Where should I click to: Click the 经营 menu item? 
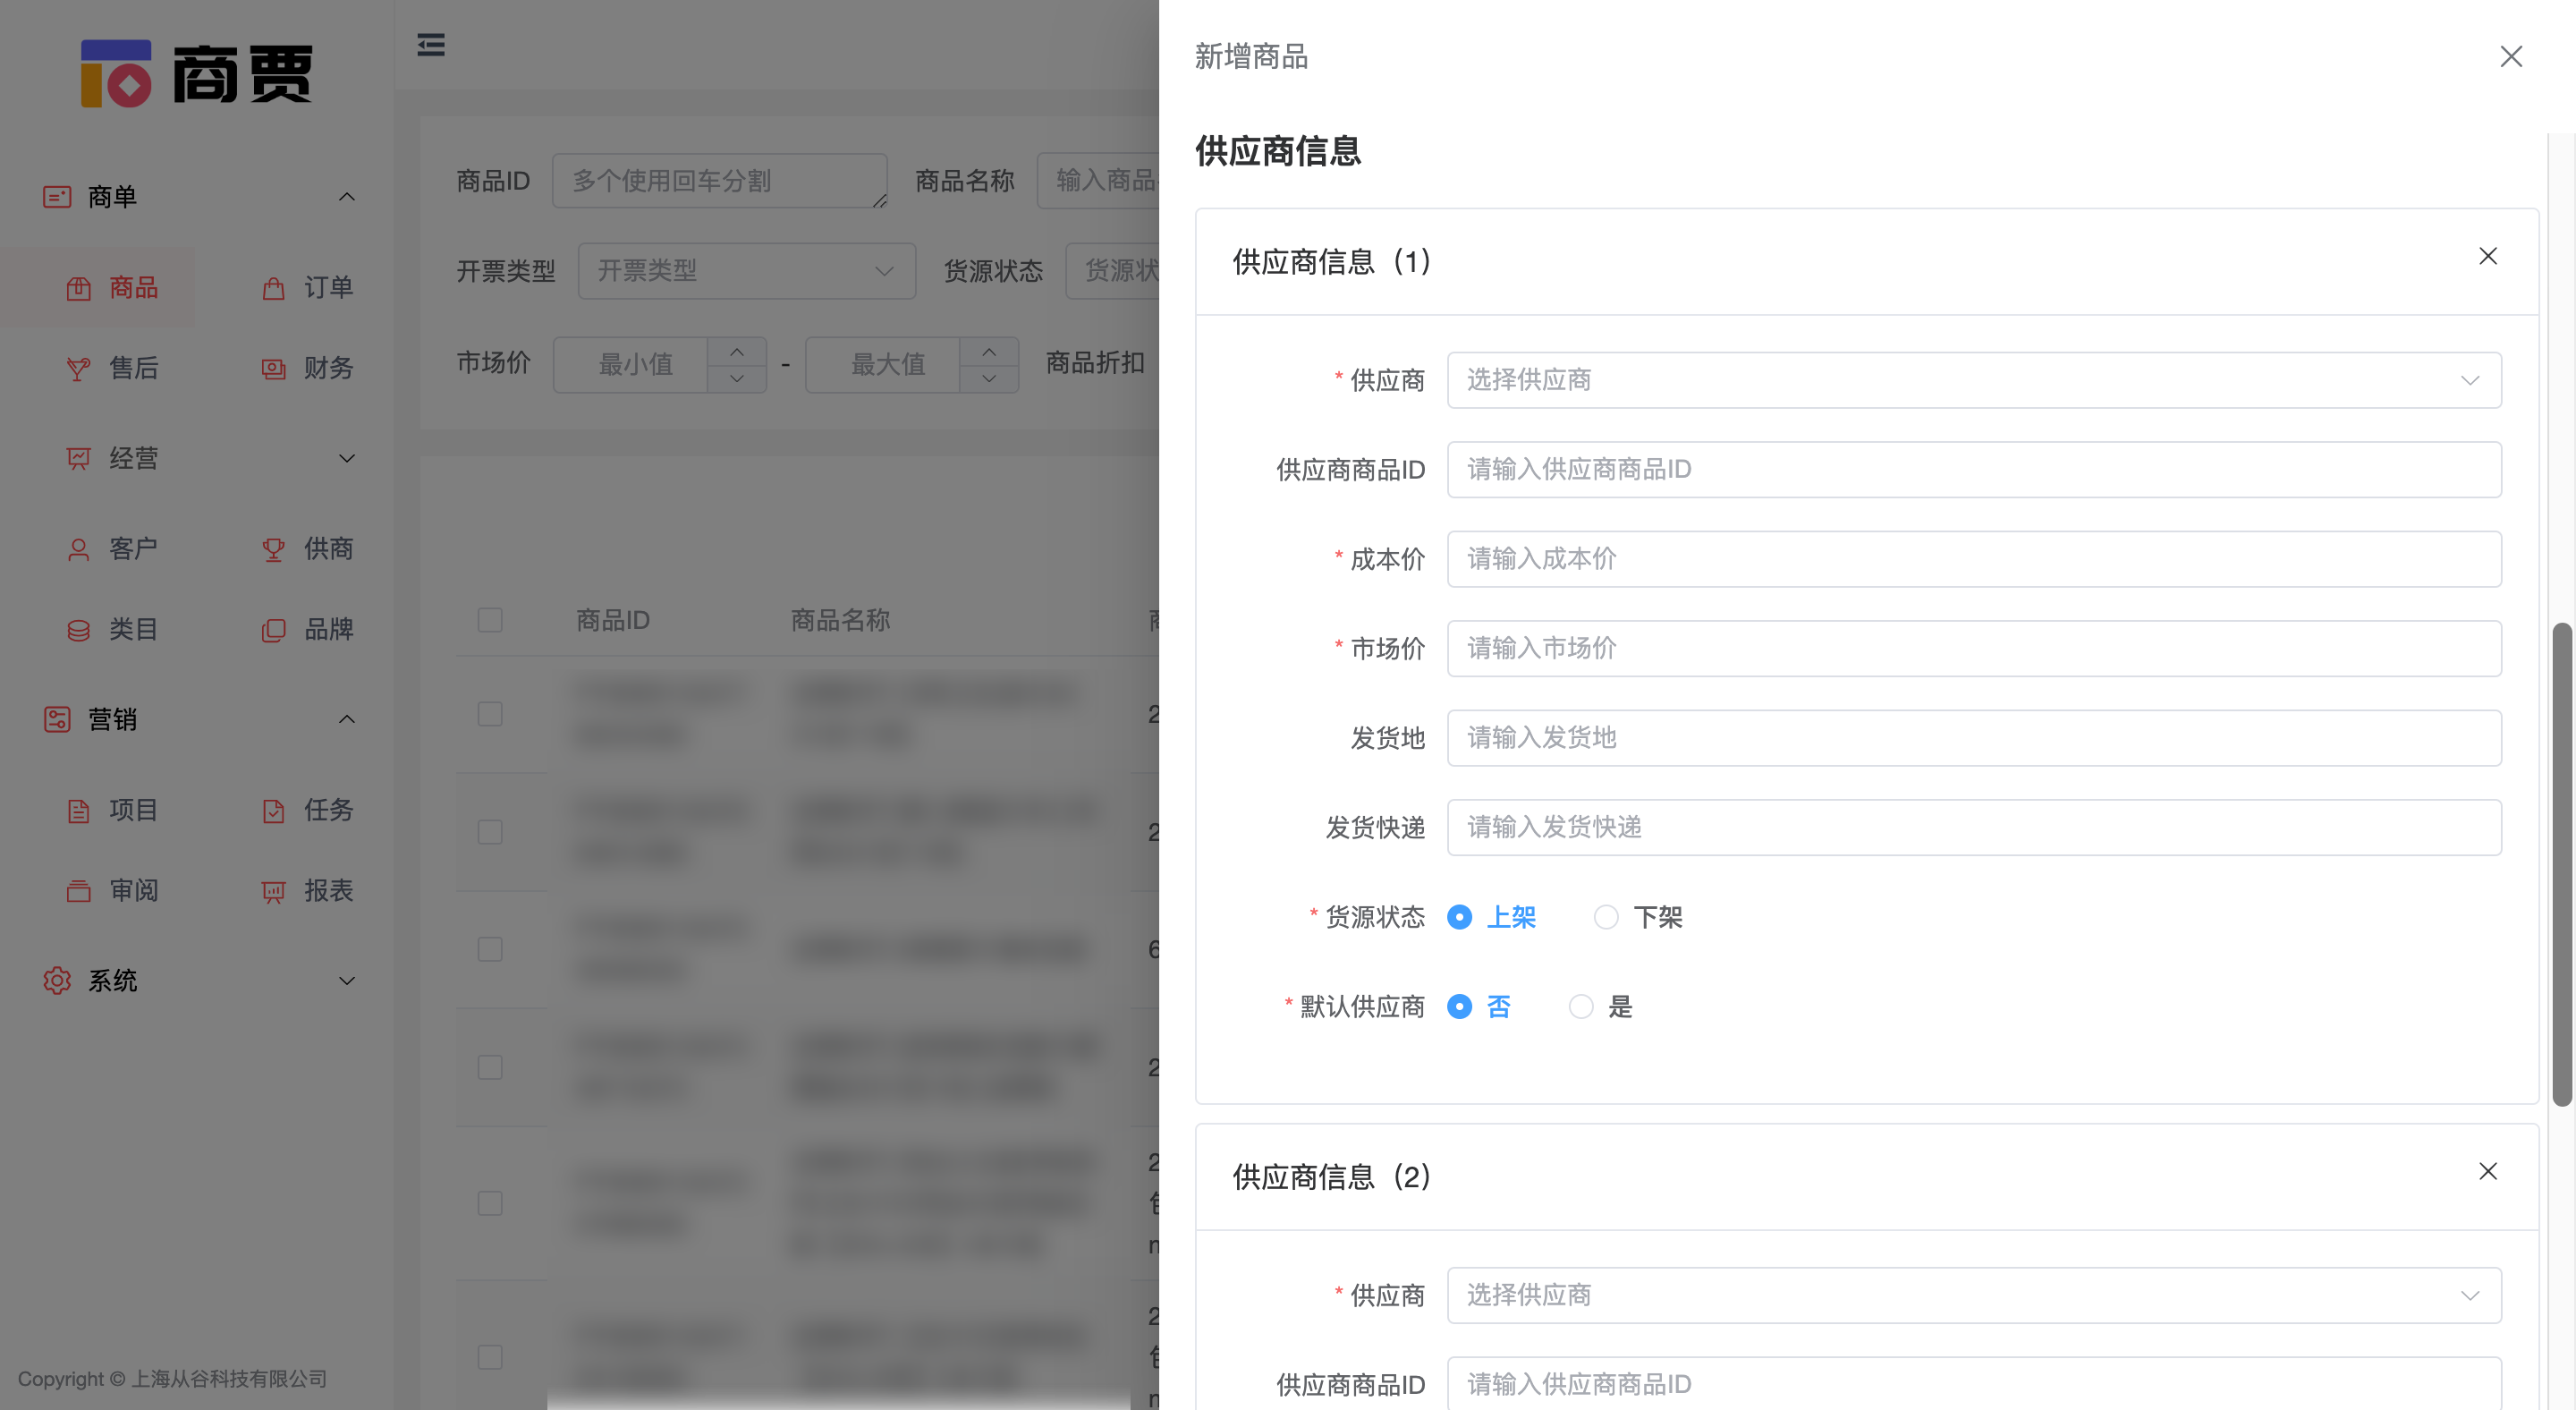[x=131, y=458]
